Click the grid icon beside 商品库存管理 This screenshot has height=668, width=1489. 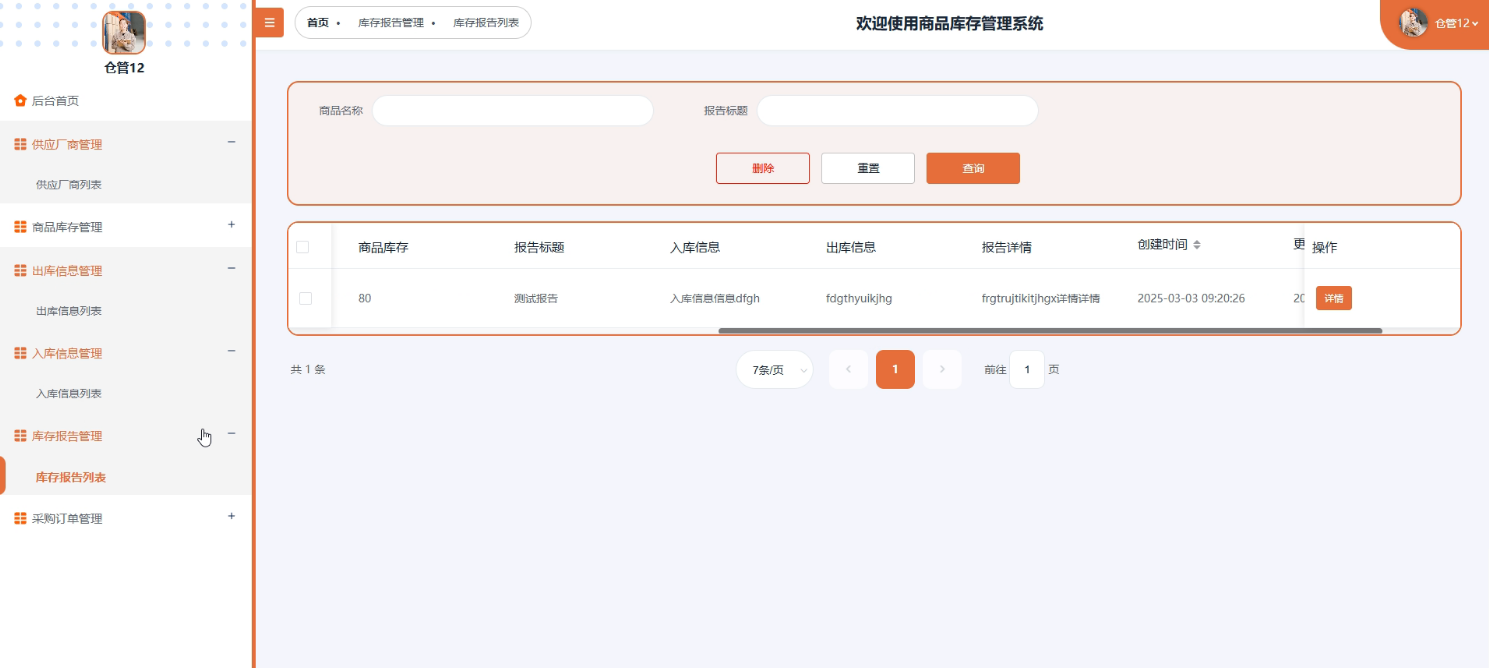(20, 227)
